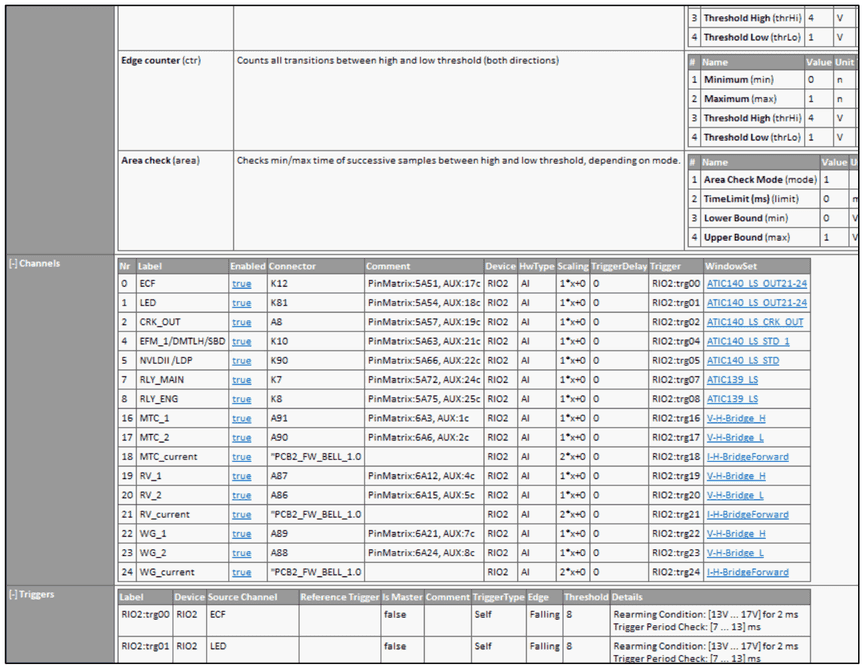Select 'Lower Bound (min)' parameter name
This screenshot has width=864, height=668.
click(746, 218)
